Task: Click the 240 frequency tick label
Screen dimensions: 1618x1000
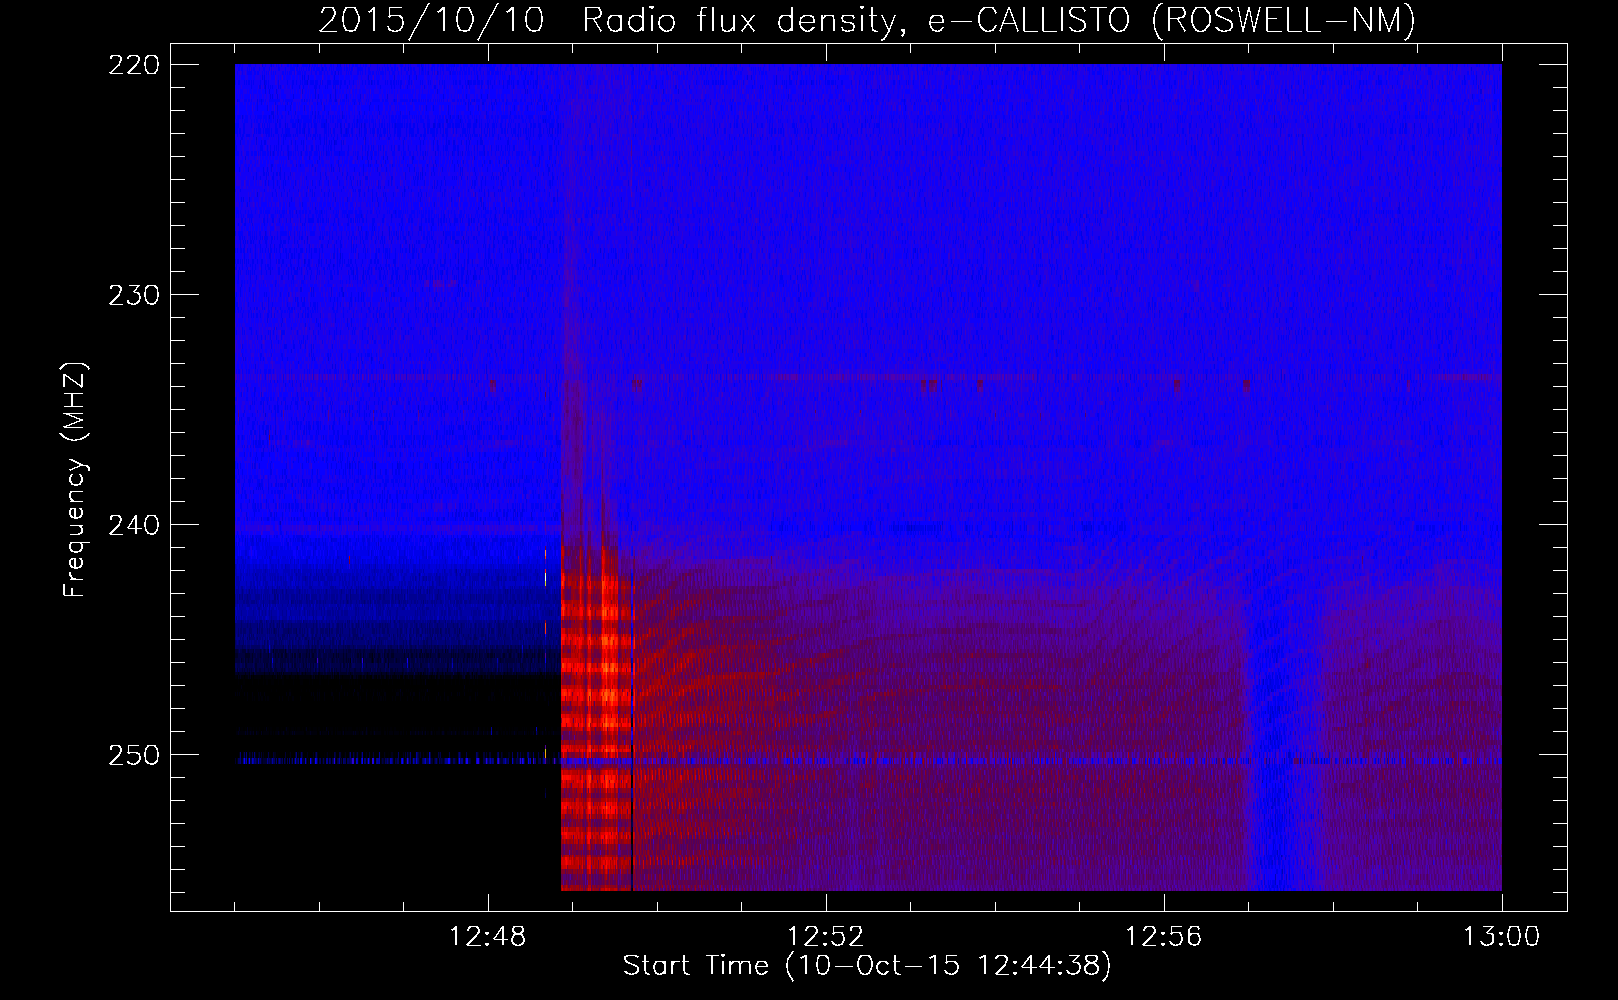Action: [133, 525]
